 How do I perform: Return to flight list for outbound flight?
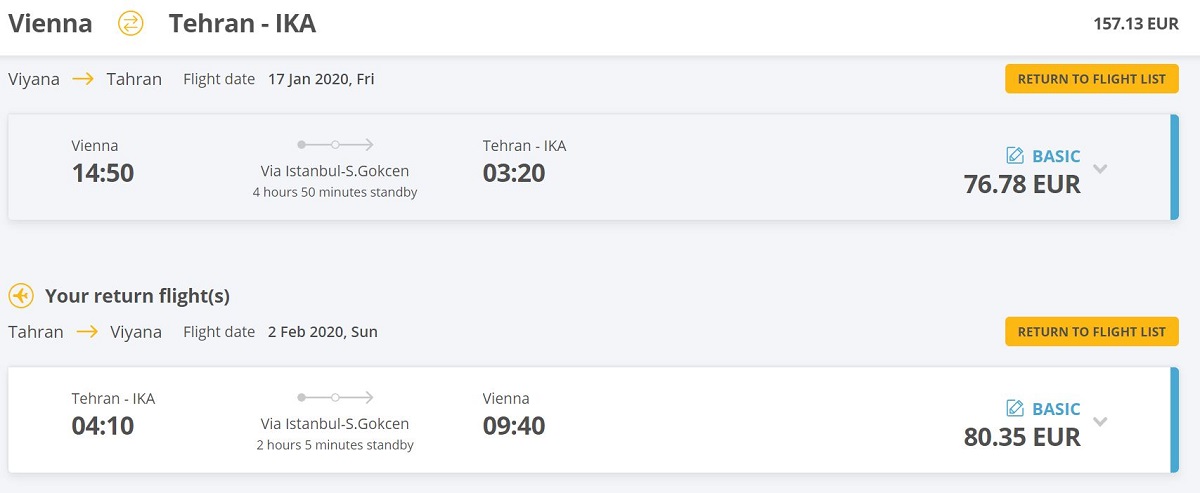1092,79
